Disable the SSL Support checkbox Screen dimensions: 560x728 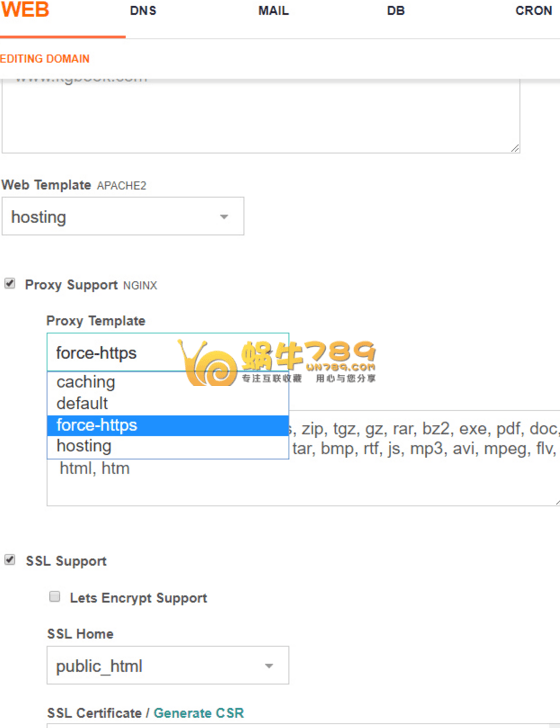pyautogui.click(x=10, y=559)
